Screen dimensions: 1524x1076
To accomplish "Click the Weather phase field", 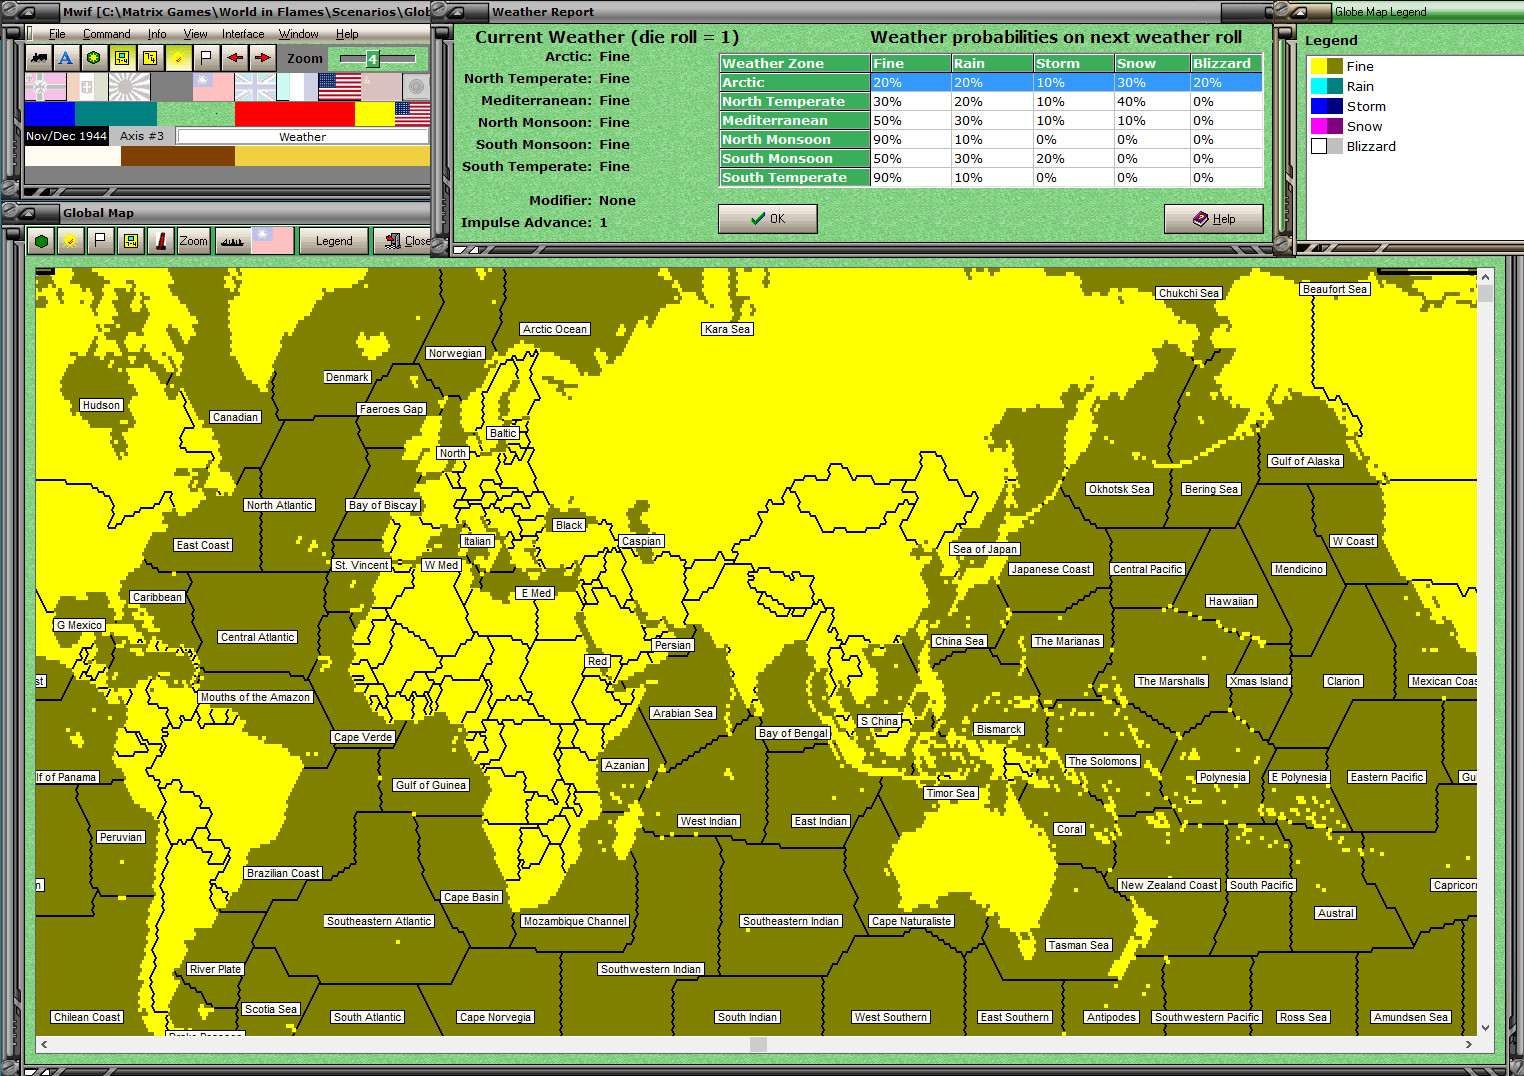I will [302, 136].
